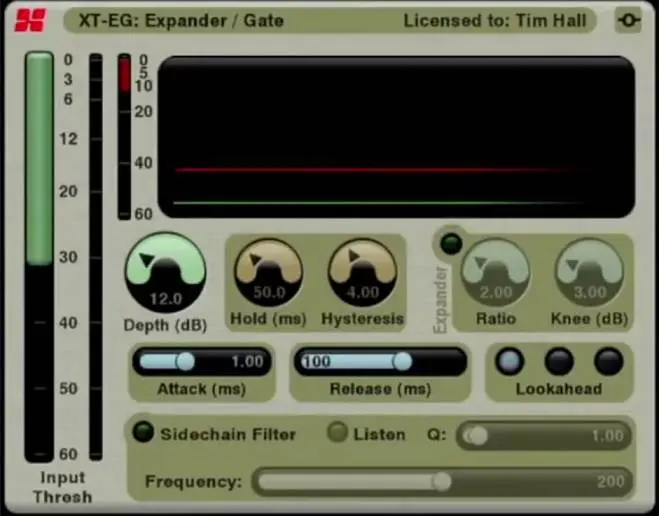
Task: Click the Ratio value 2.00
Action: (x=496, y=292)
